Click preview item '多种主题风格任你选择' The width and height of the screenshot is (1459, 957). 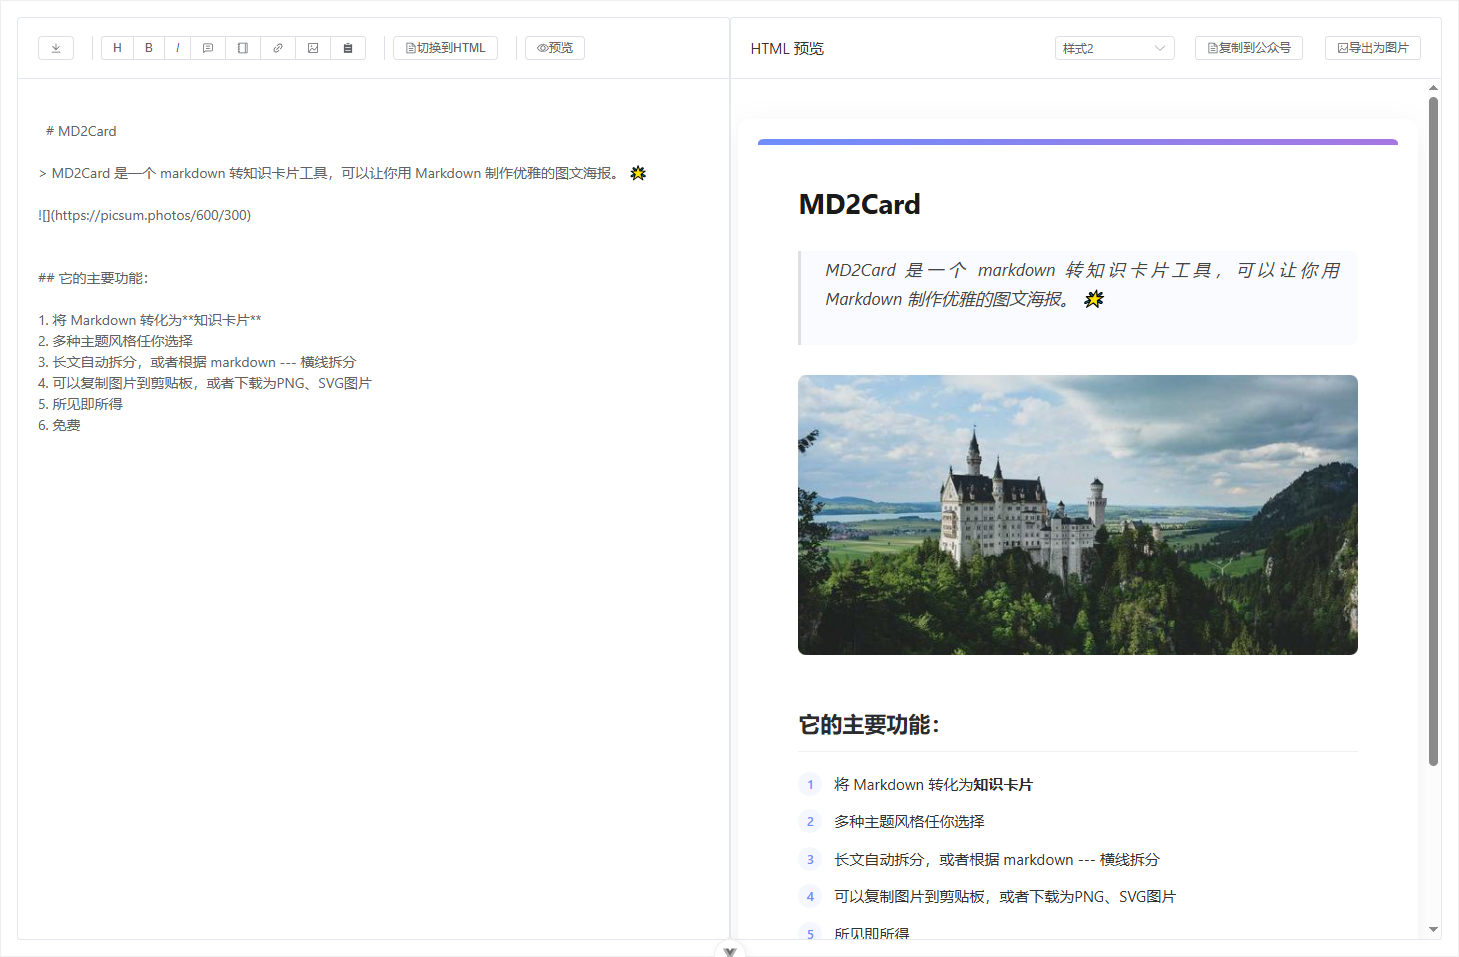pos(909,822)
